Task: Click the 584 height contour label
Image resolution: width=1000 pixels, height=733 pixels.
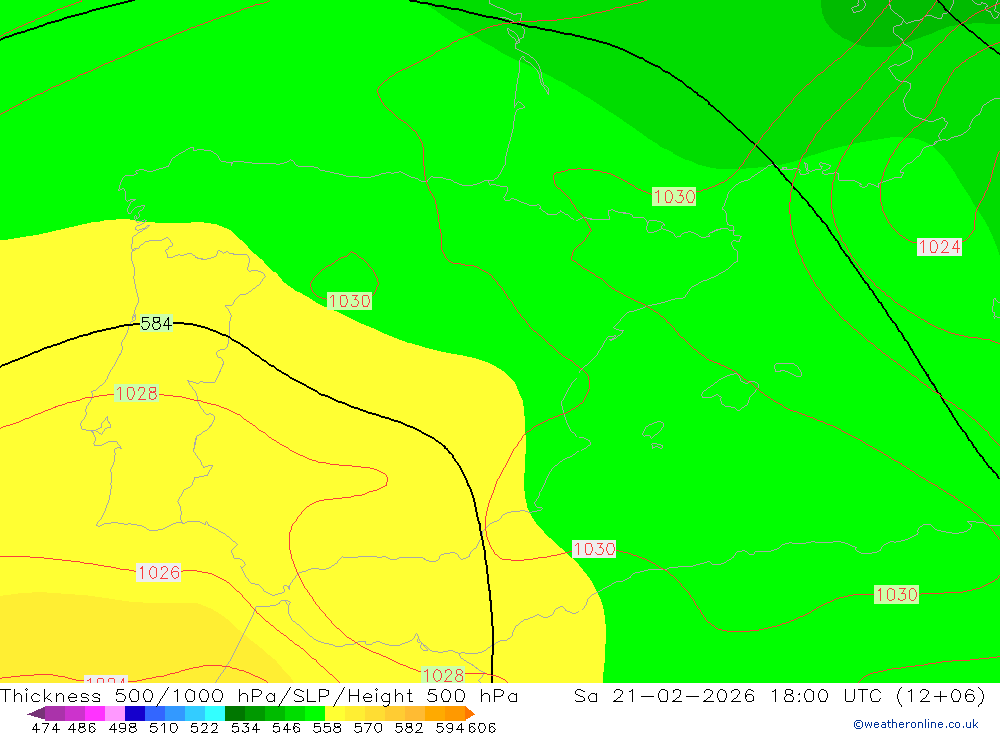Action: coord(156,323)
